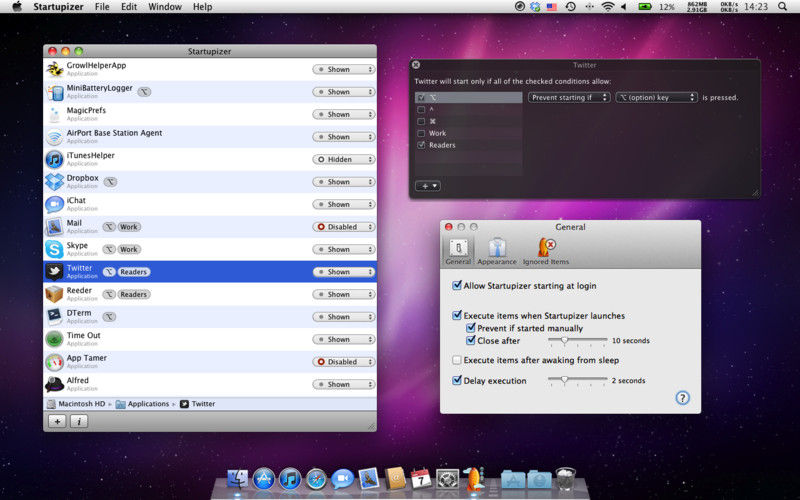Viewport: 800px width, 500px height.
Task: Open Spotlight search in the menu bar
Action: 783,7
